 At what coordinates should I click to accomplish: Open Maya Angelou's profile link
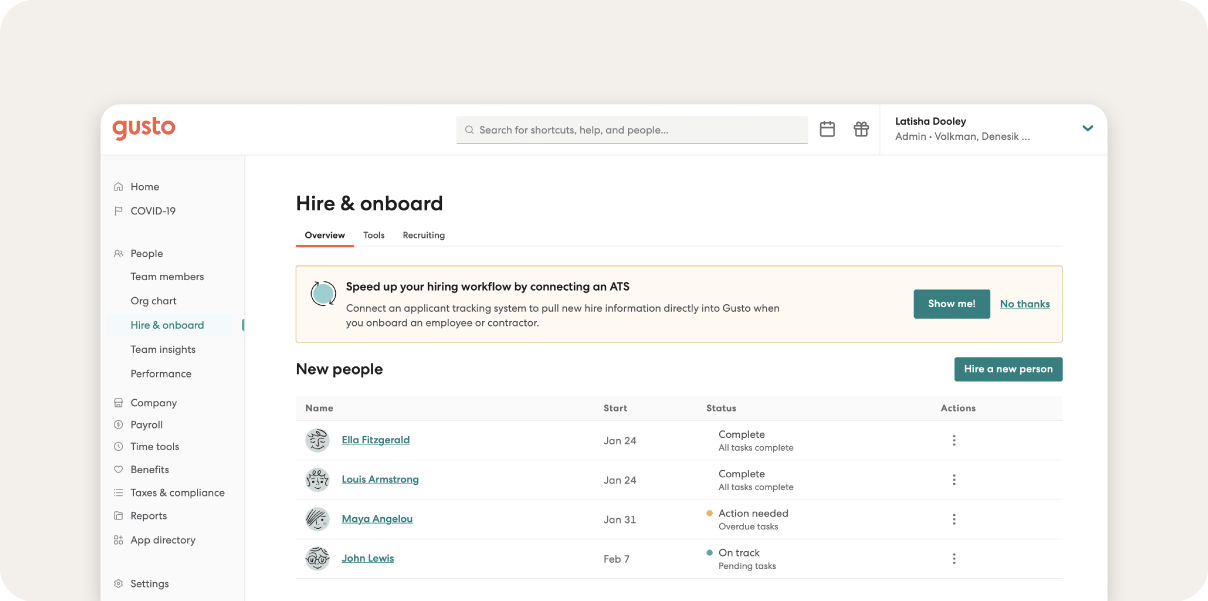coord(377,519)
